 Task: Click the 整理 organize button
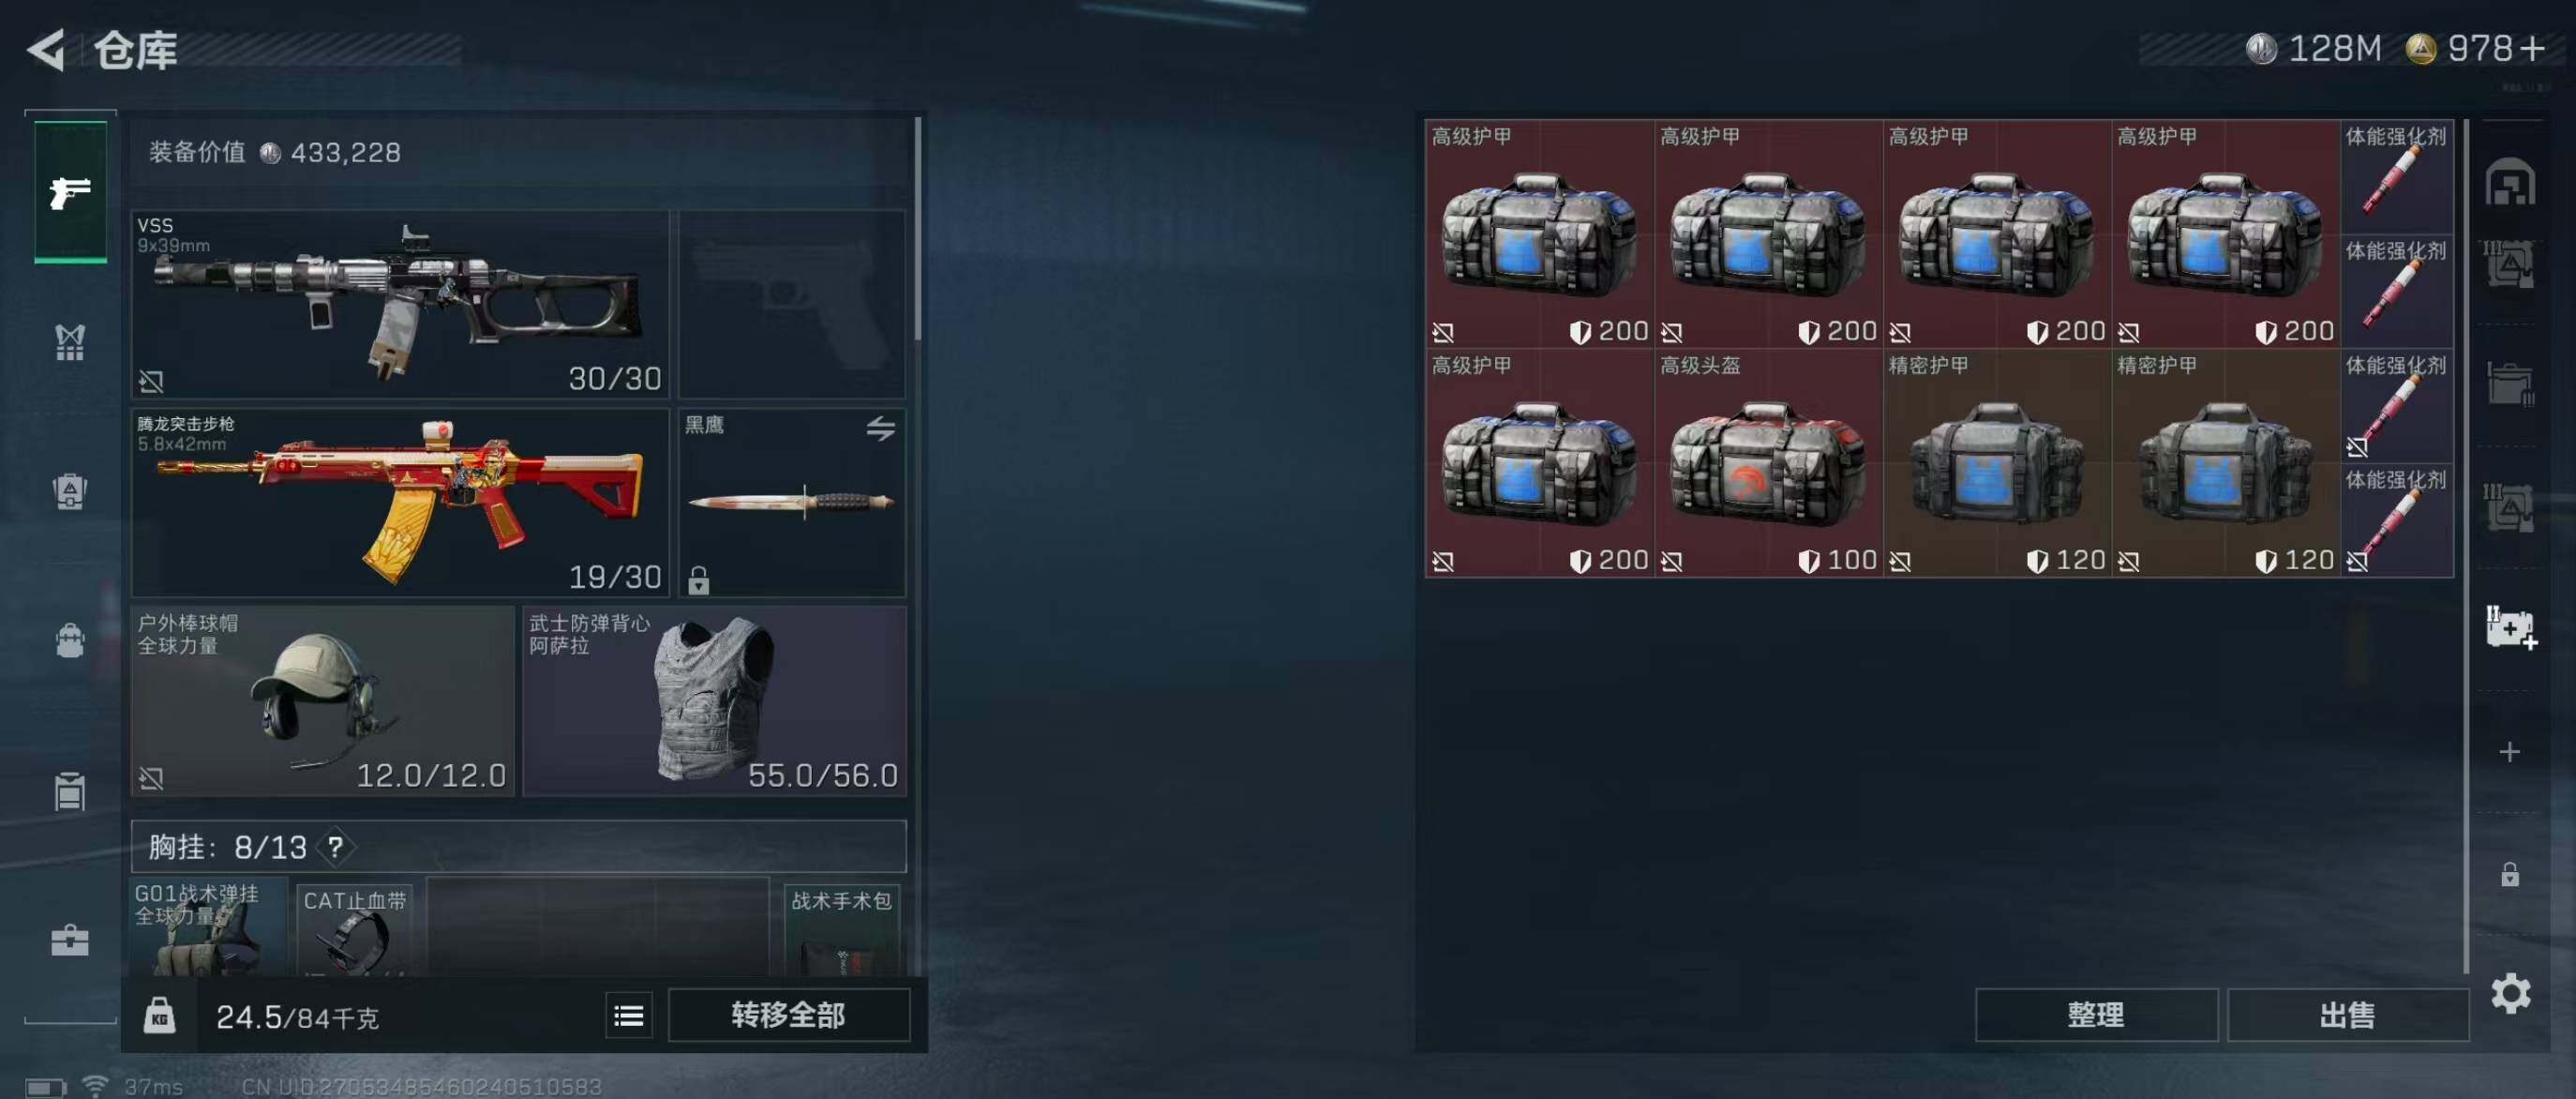(2096, 1016)
